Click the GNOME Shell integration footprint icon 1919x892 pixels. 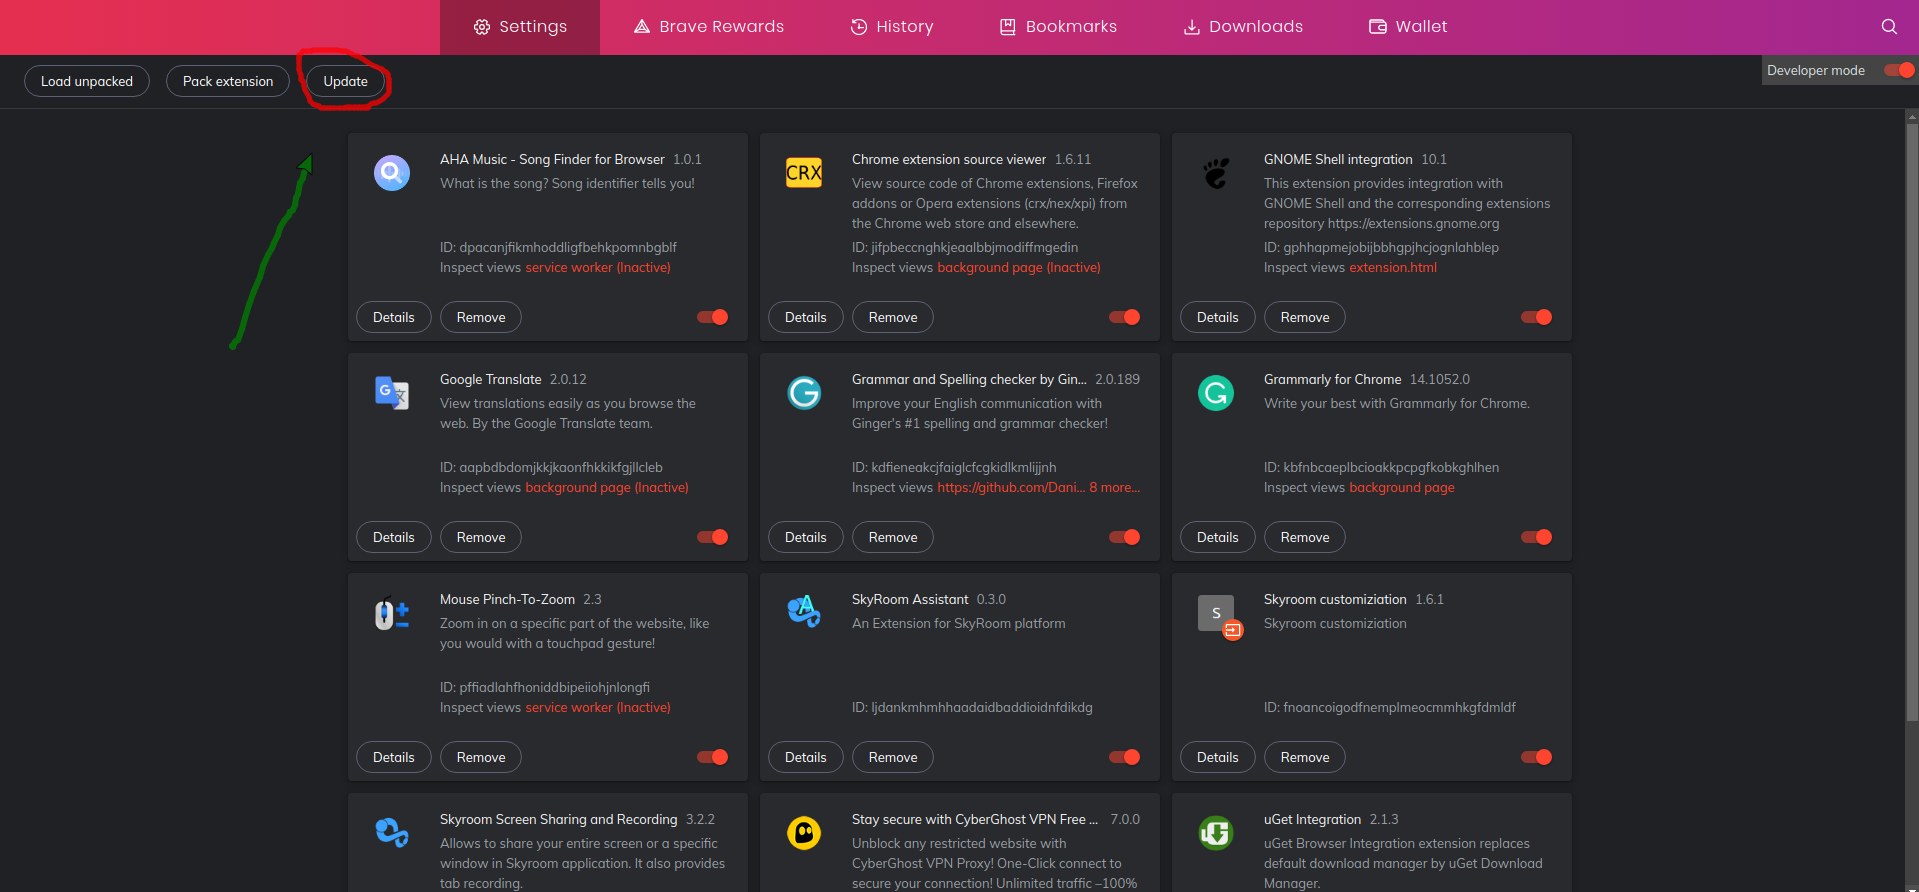tap(1216, 173)
